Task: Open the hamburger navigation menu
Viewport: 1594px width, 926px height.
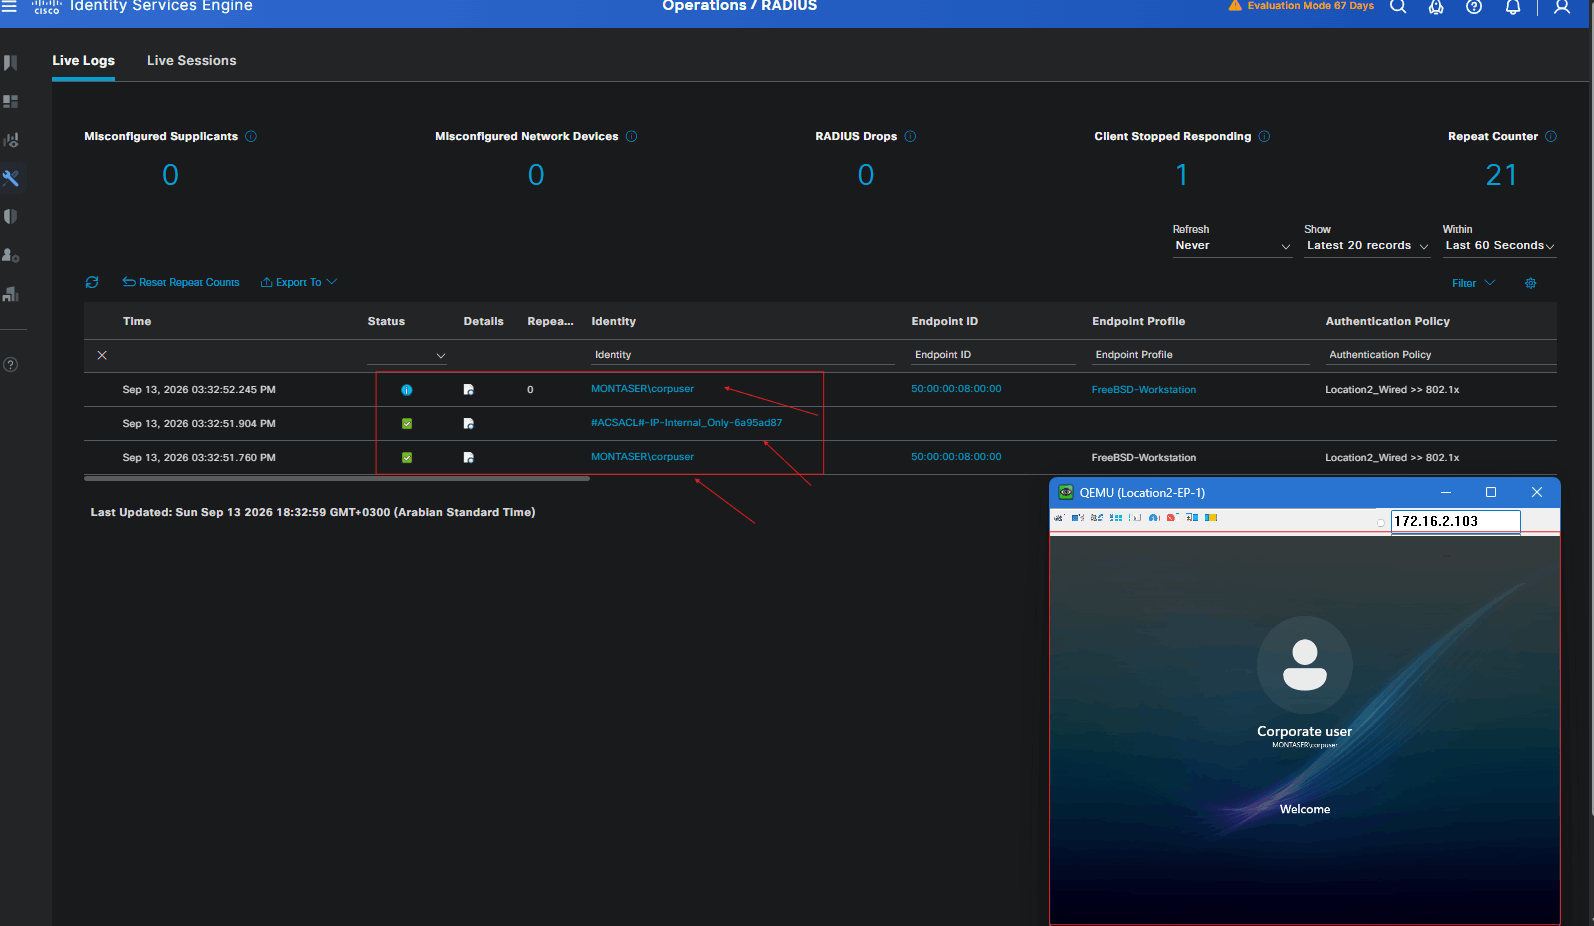Action: coord(9,6)
